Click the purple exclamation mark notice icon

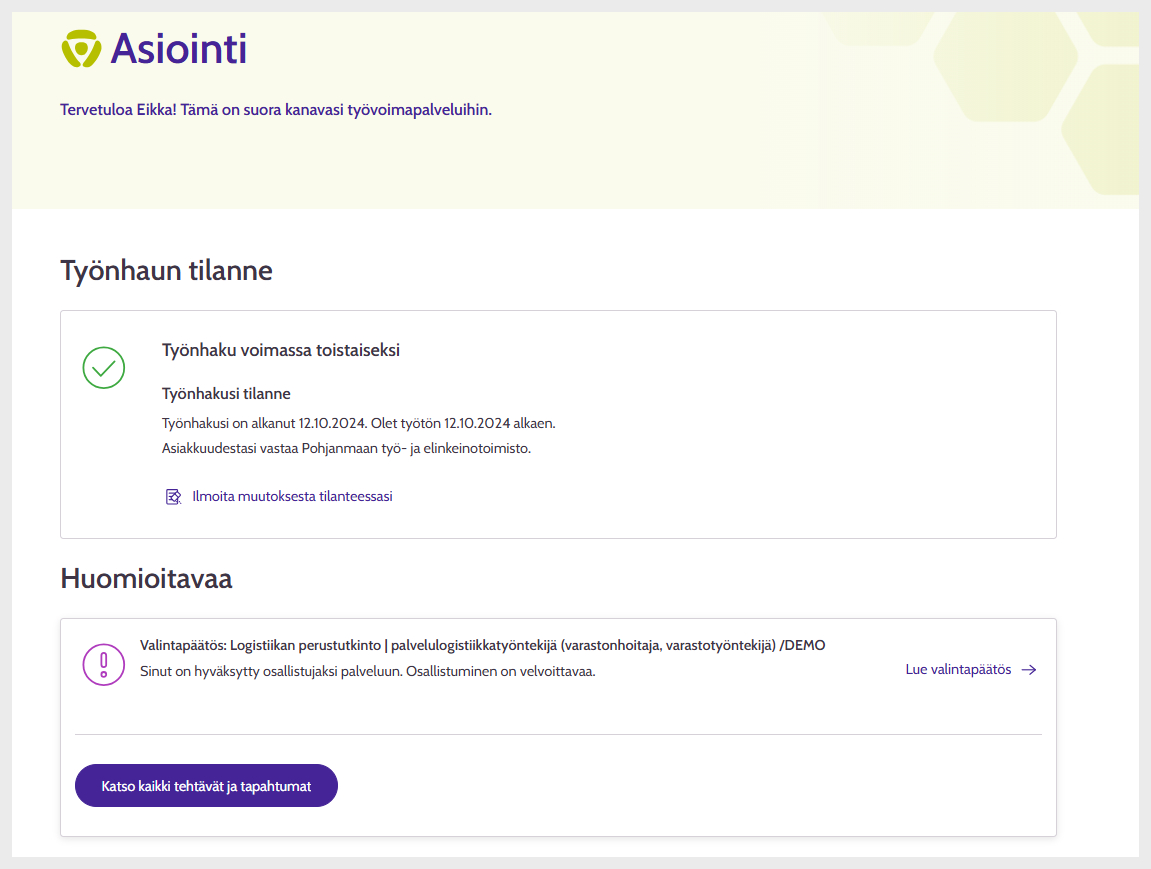coord(104,663)
